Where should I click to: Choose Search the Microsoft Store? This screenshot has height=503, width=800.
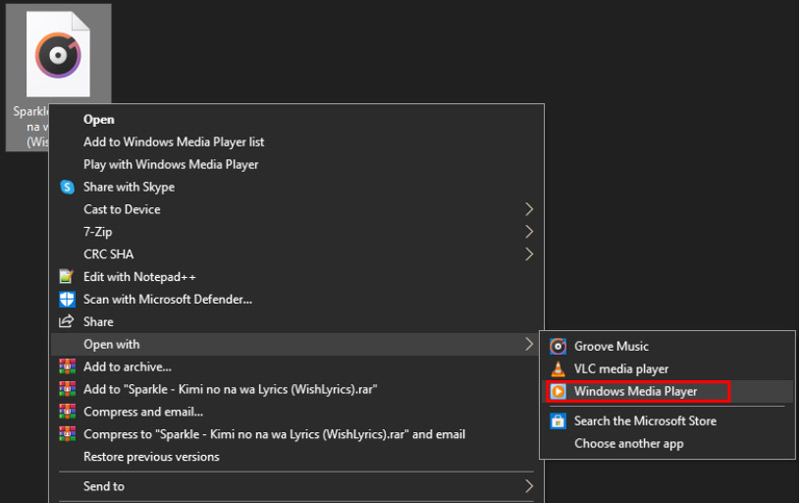[x=667, y=421]
